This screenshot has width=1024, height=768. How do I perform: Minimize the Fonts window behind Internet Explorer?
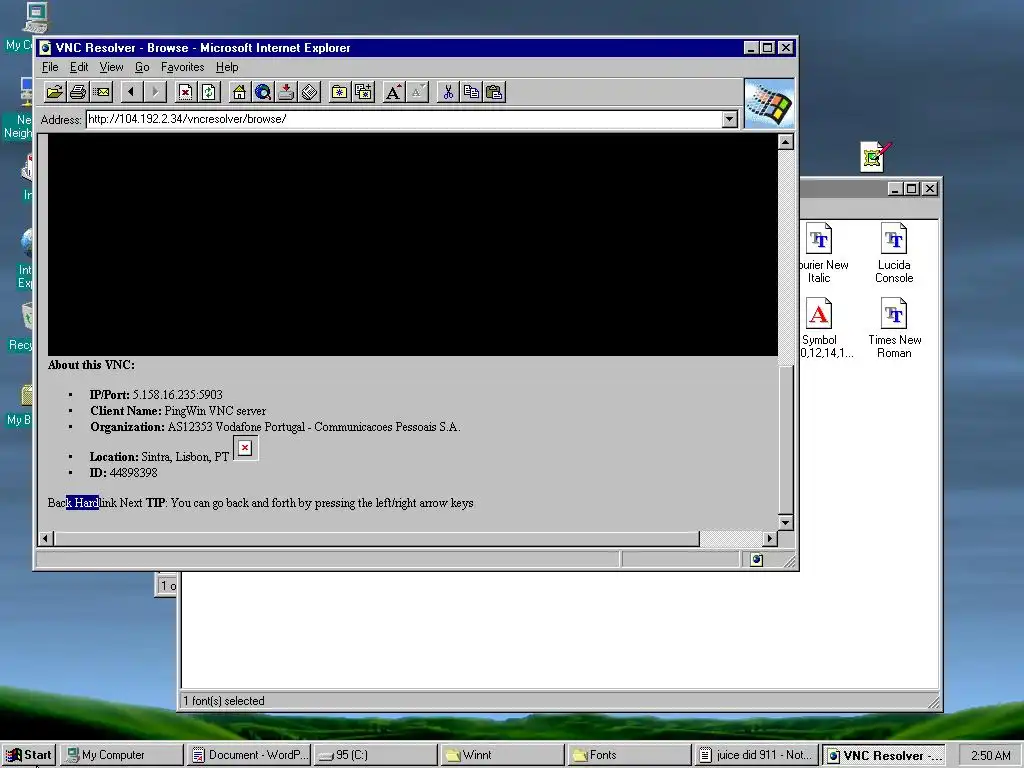pos(896,189)
